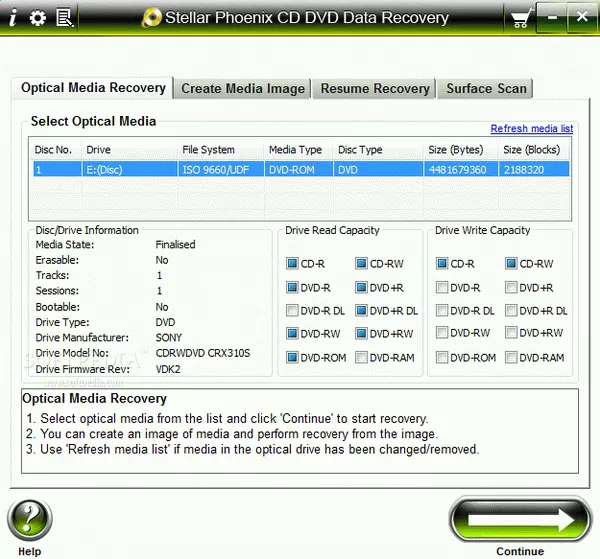Click the 4481679360 size in bytes cell
This screenshot has height=559, width=600.
[461, 169]
